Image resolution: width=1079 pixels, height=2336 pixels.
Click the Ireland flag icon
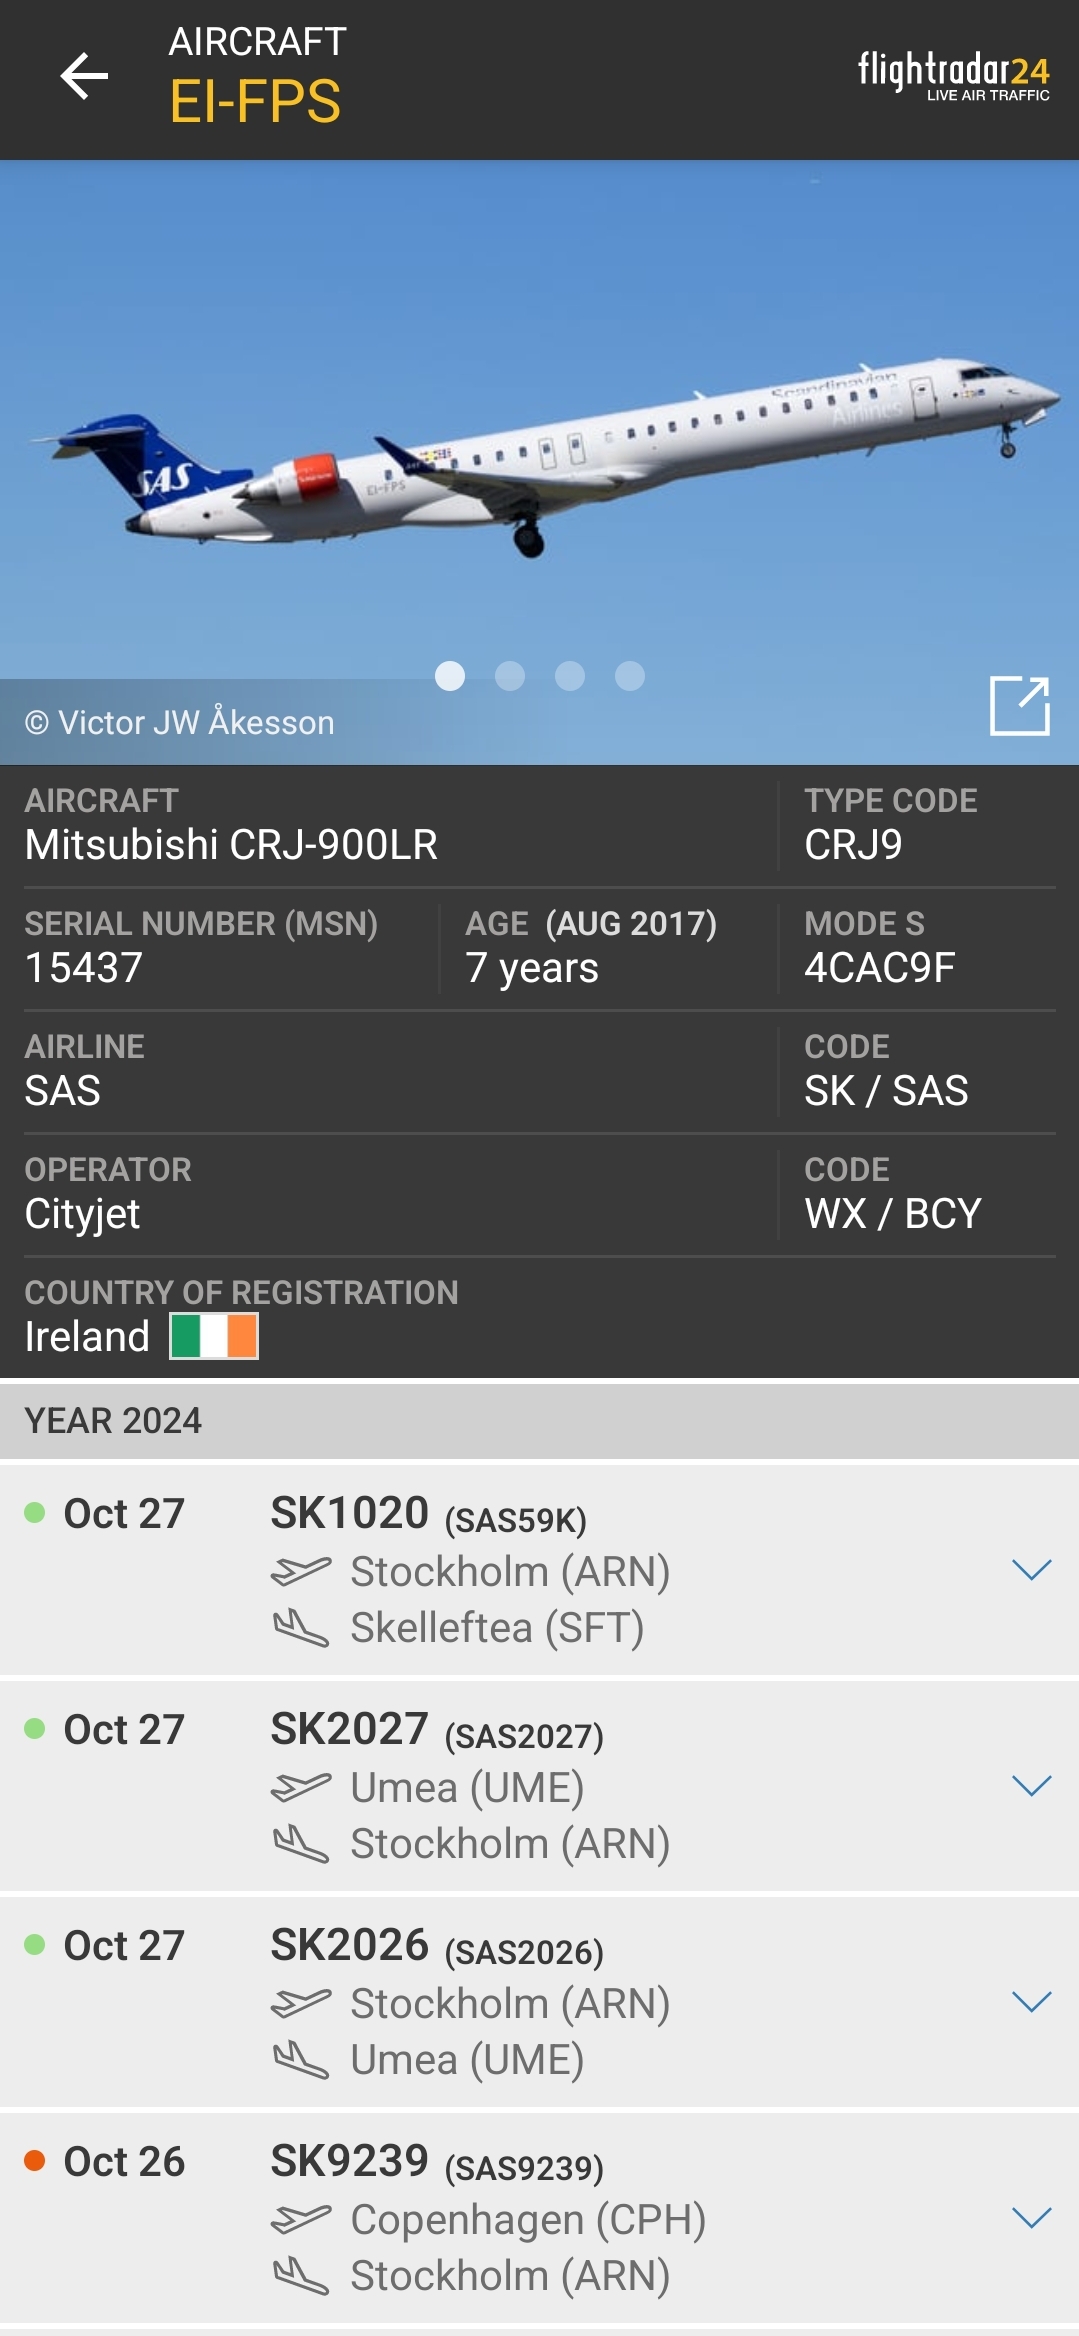(x=213, y=1335)
